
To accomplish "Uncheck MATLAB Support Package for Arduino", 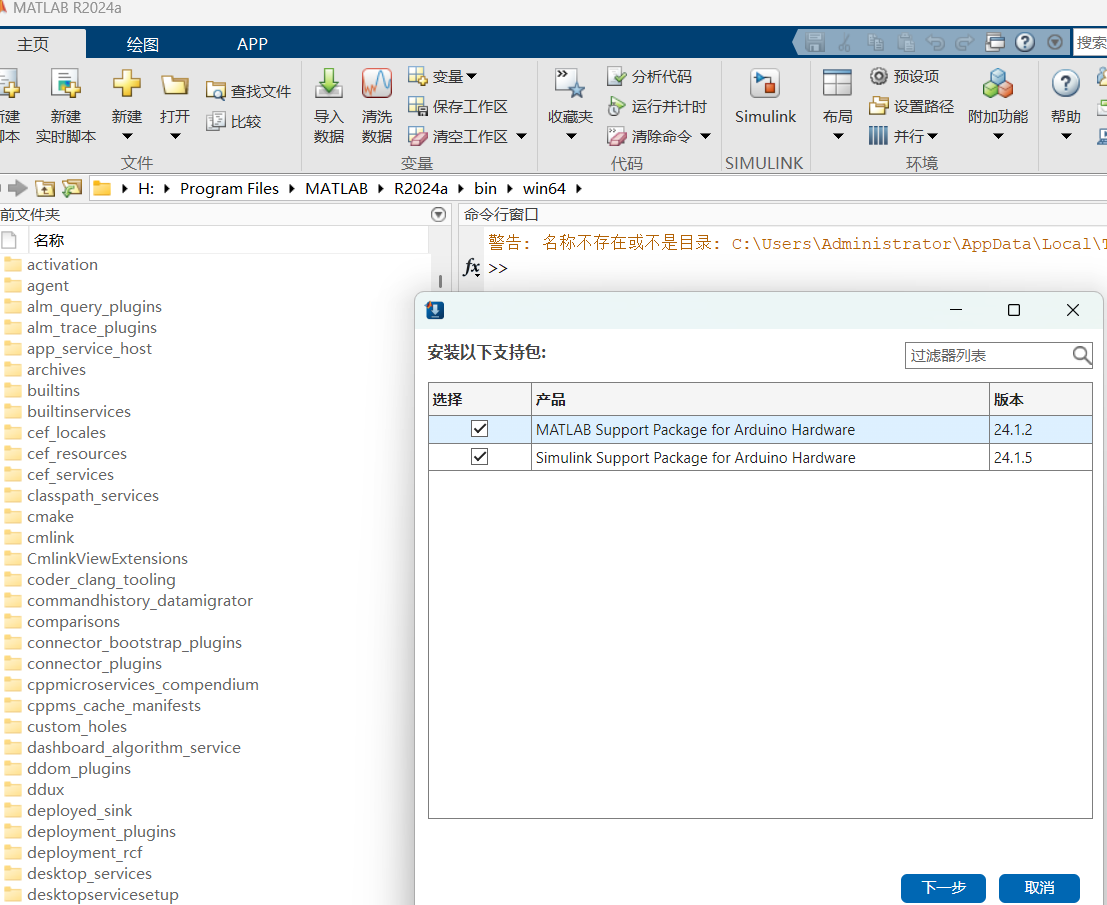I will pos(479,428).
